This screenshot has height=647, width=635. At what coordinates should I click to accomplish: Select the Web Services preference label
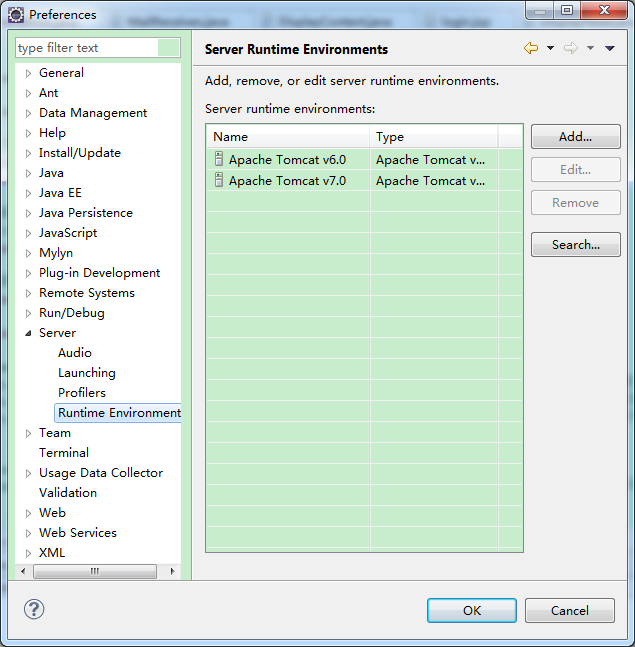78,533
